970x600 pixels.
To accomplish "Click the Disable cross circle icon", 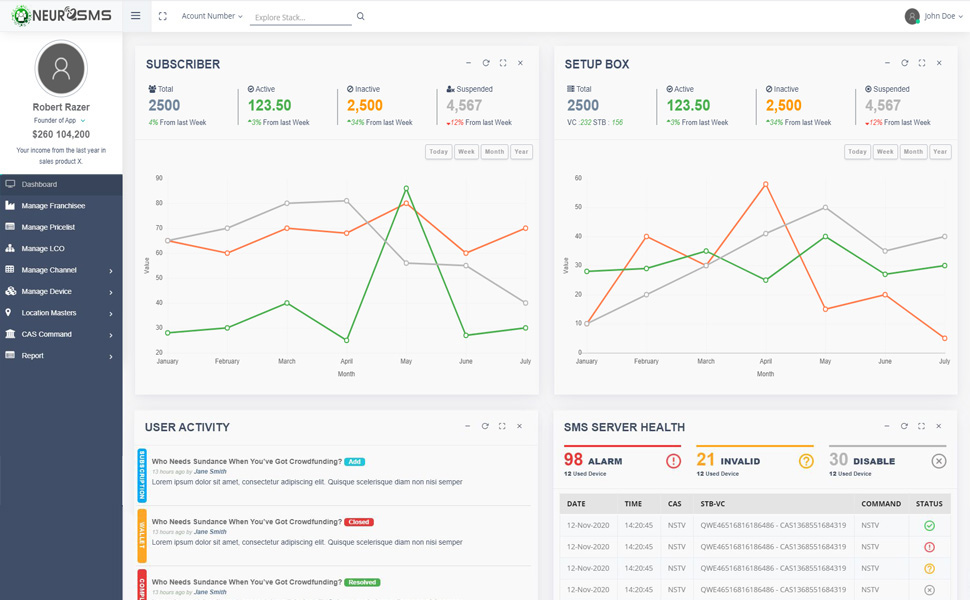I will click(938, 461).
